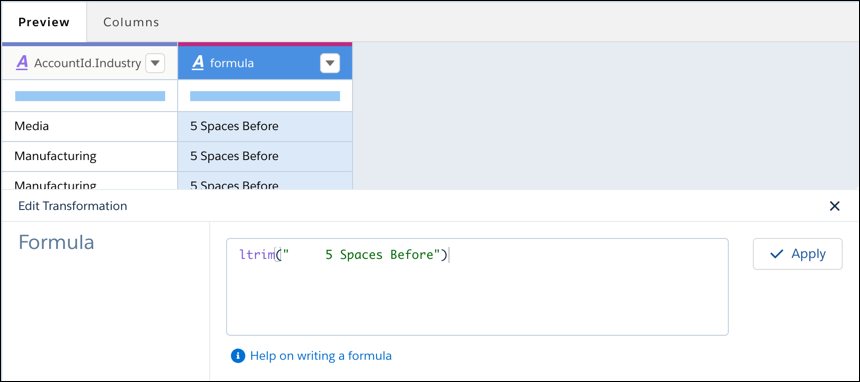
Task: Open formula column dropdown arrow
Action: pos(329,63)
